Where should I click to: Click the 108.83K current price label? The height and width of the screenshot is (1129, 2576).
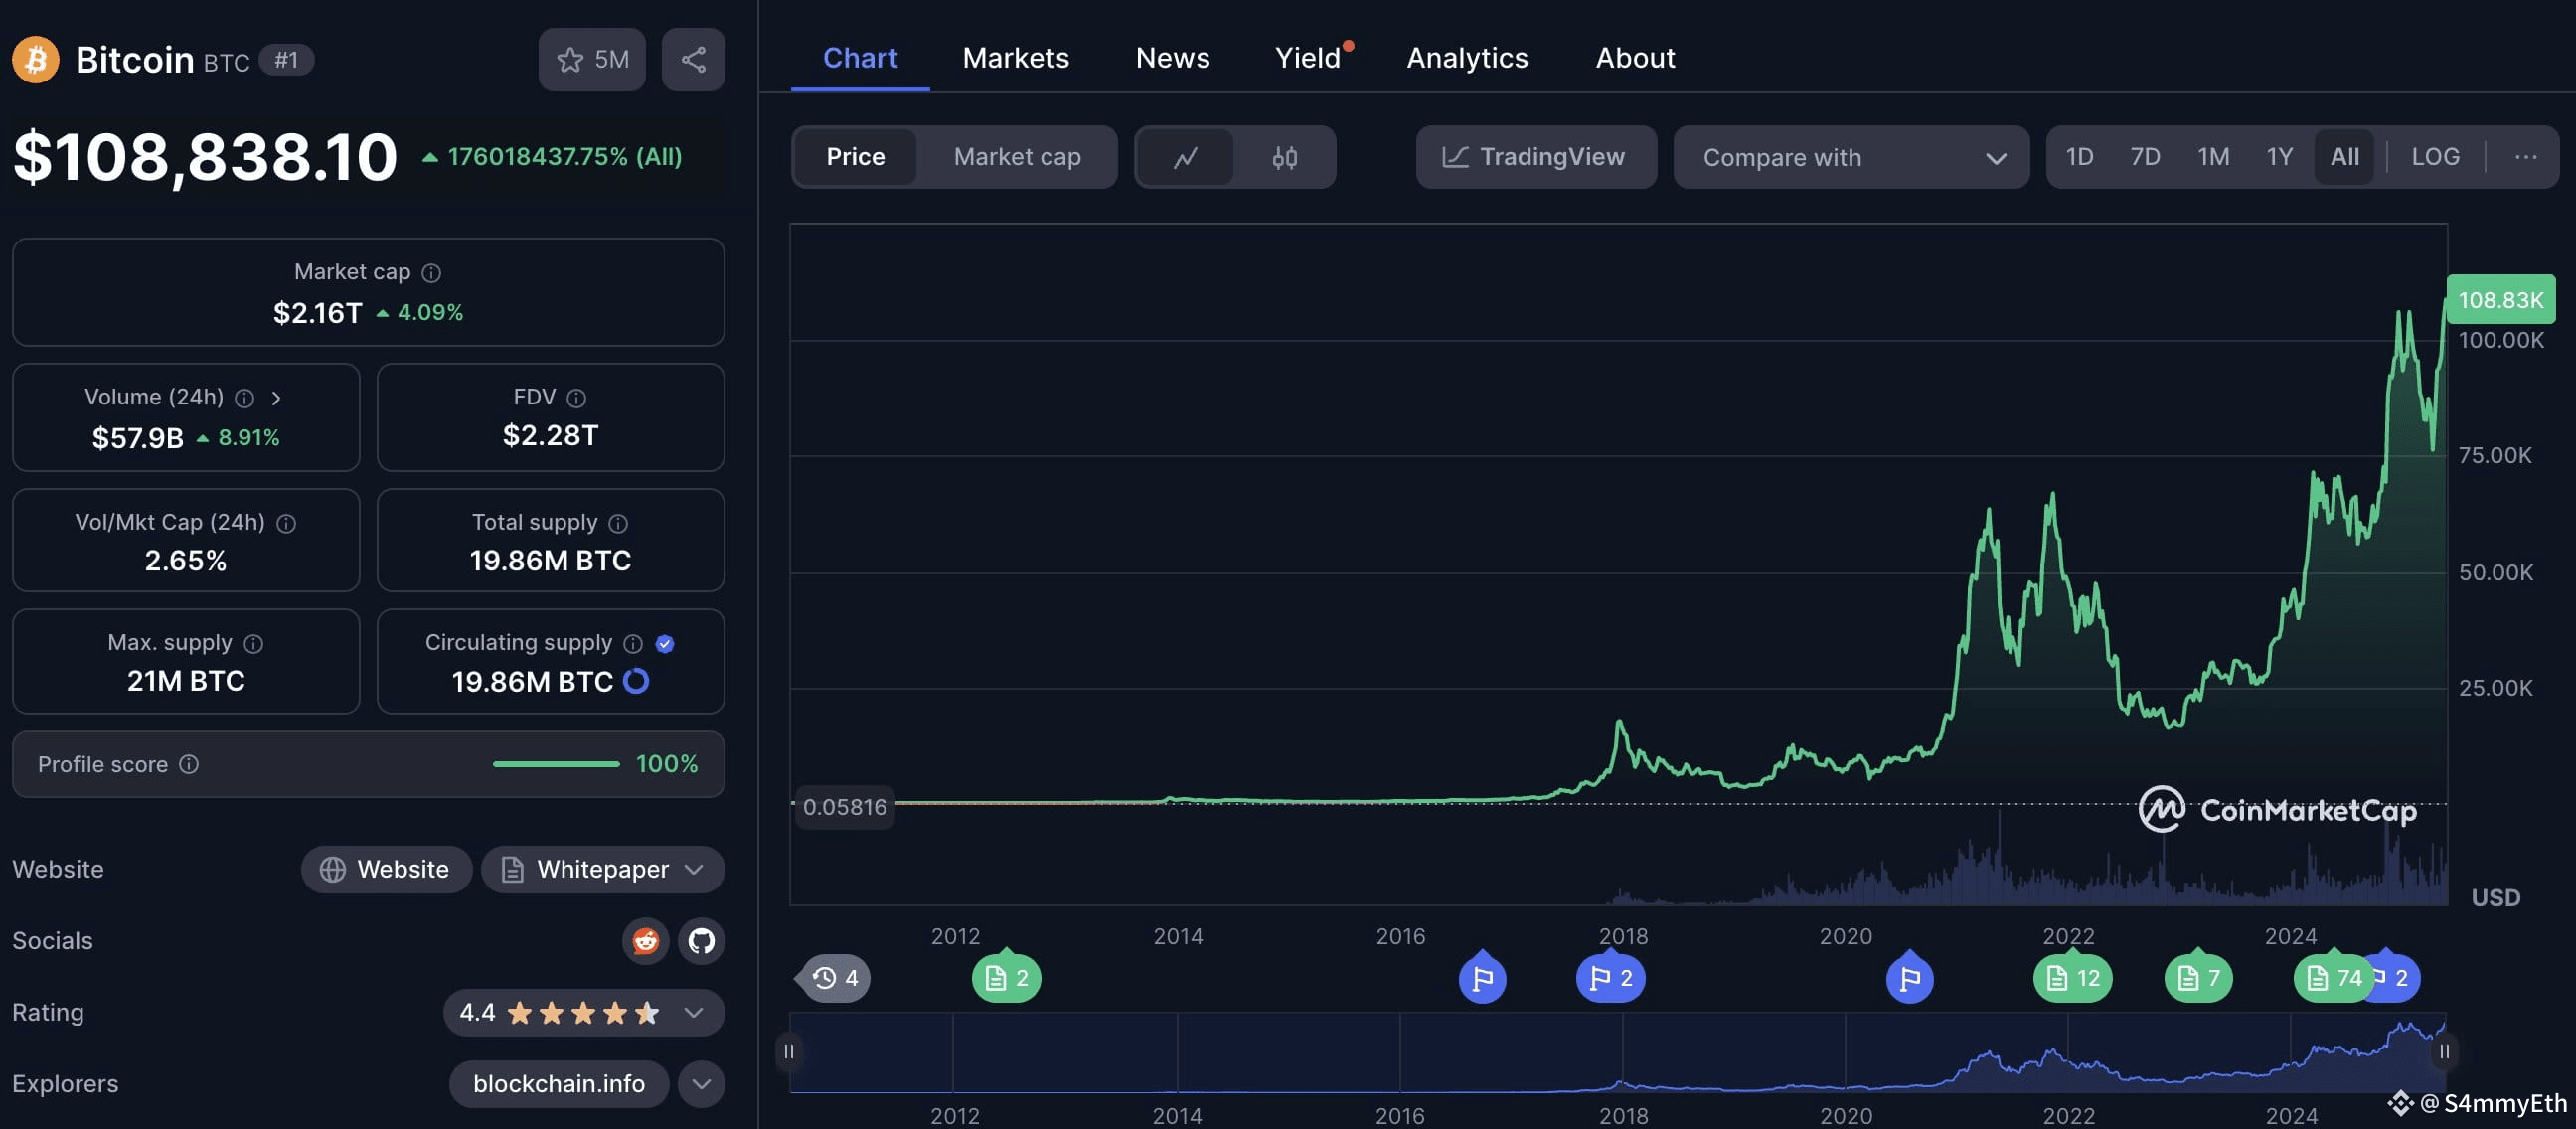pos(2500,300)
